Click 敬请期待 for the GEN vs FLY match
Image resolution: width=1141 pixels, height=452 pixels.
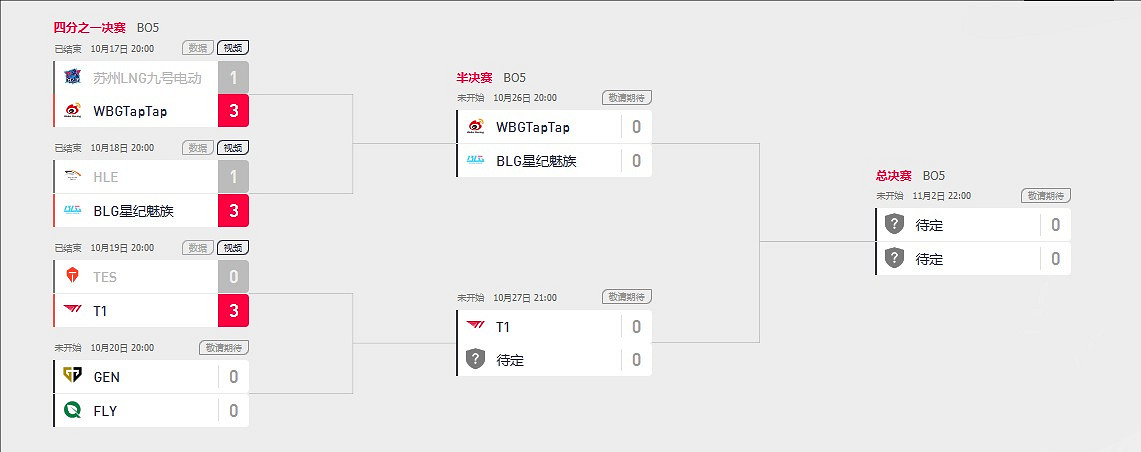(224, 347)
